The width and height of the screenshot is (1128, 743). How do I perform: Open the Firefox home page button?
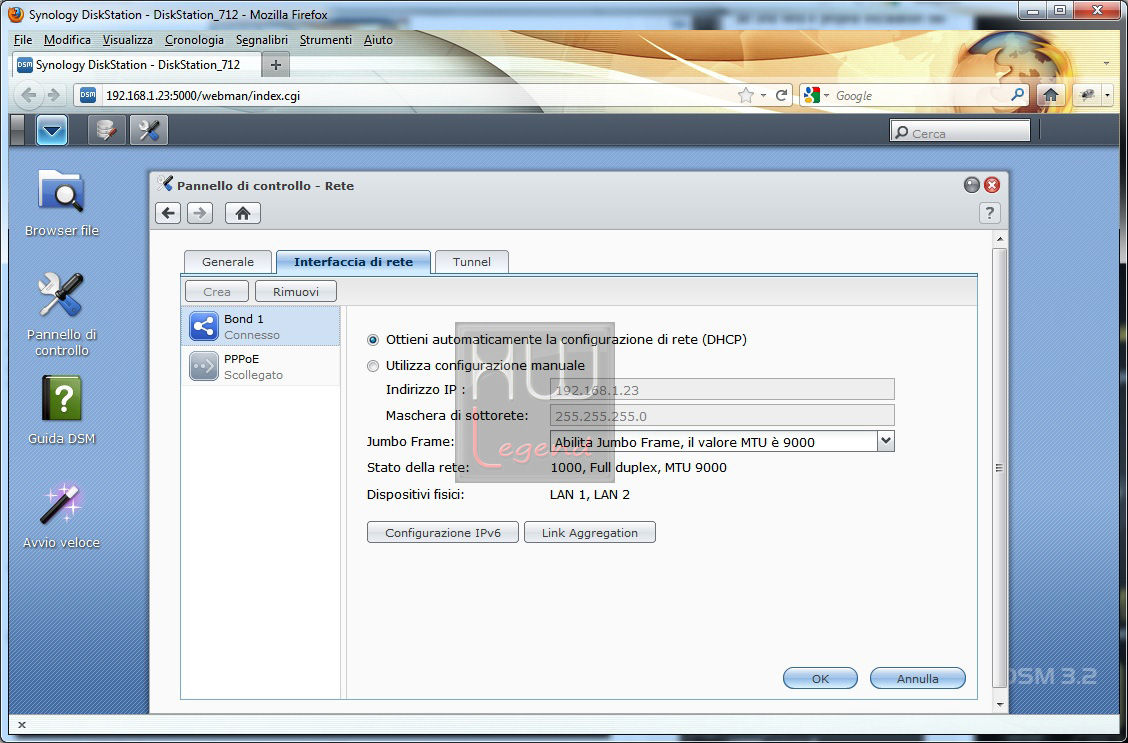pyautogui.click(x=1051, y=95)
